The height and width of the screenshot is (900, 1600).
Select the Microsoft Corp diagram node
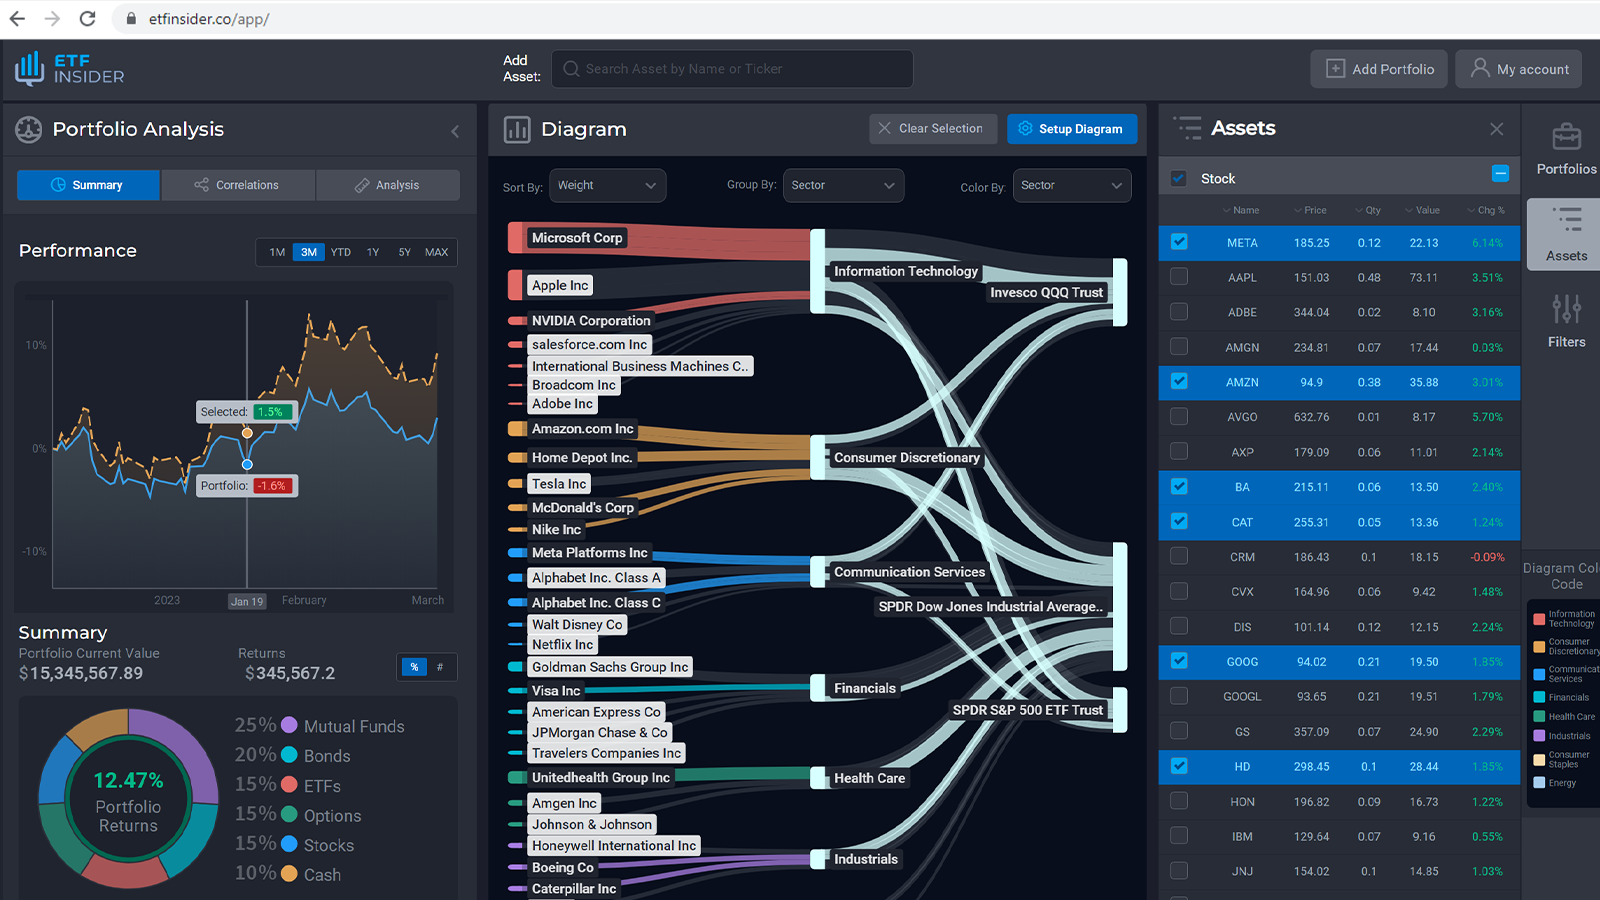pyautogui.click(x=577, y=237)
